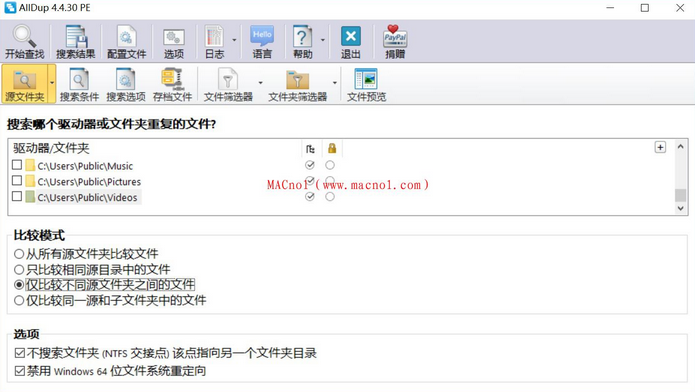
Task: Open the 文件预览 file preview panel
Action: 366,85
